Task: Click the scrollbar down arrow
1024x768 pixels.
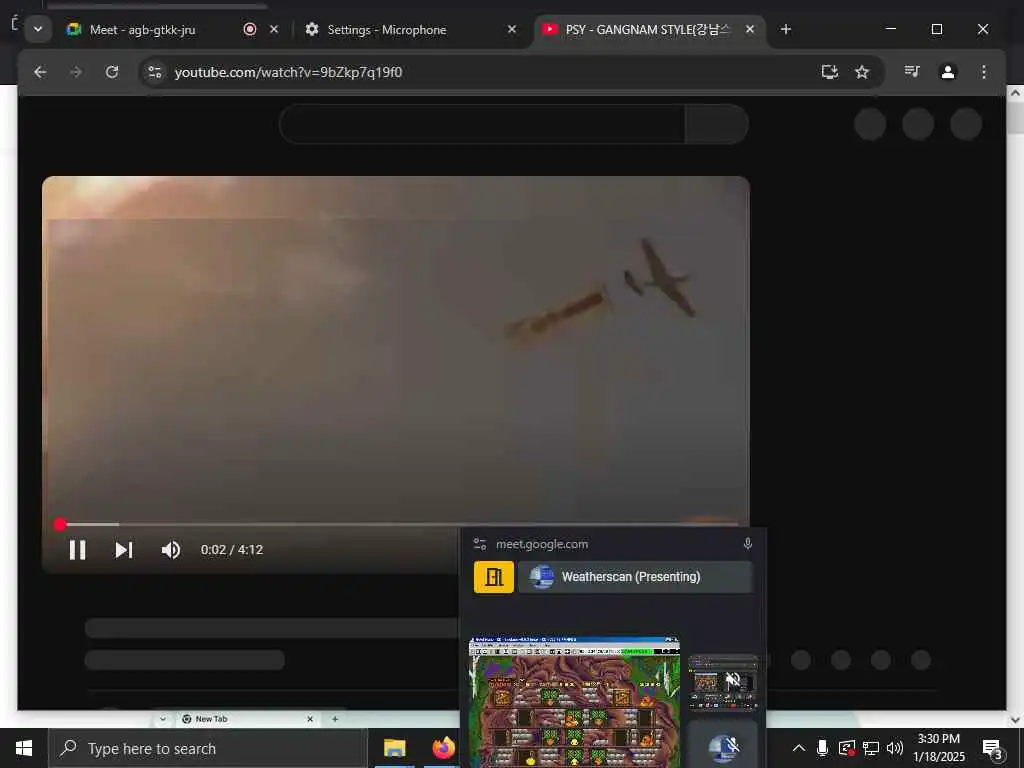Action: pyautogui.click(x=1015, y=720)
